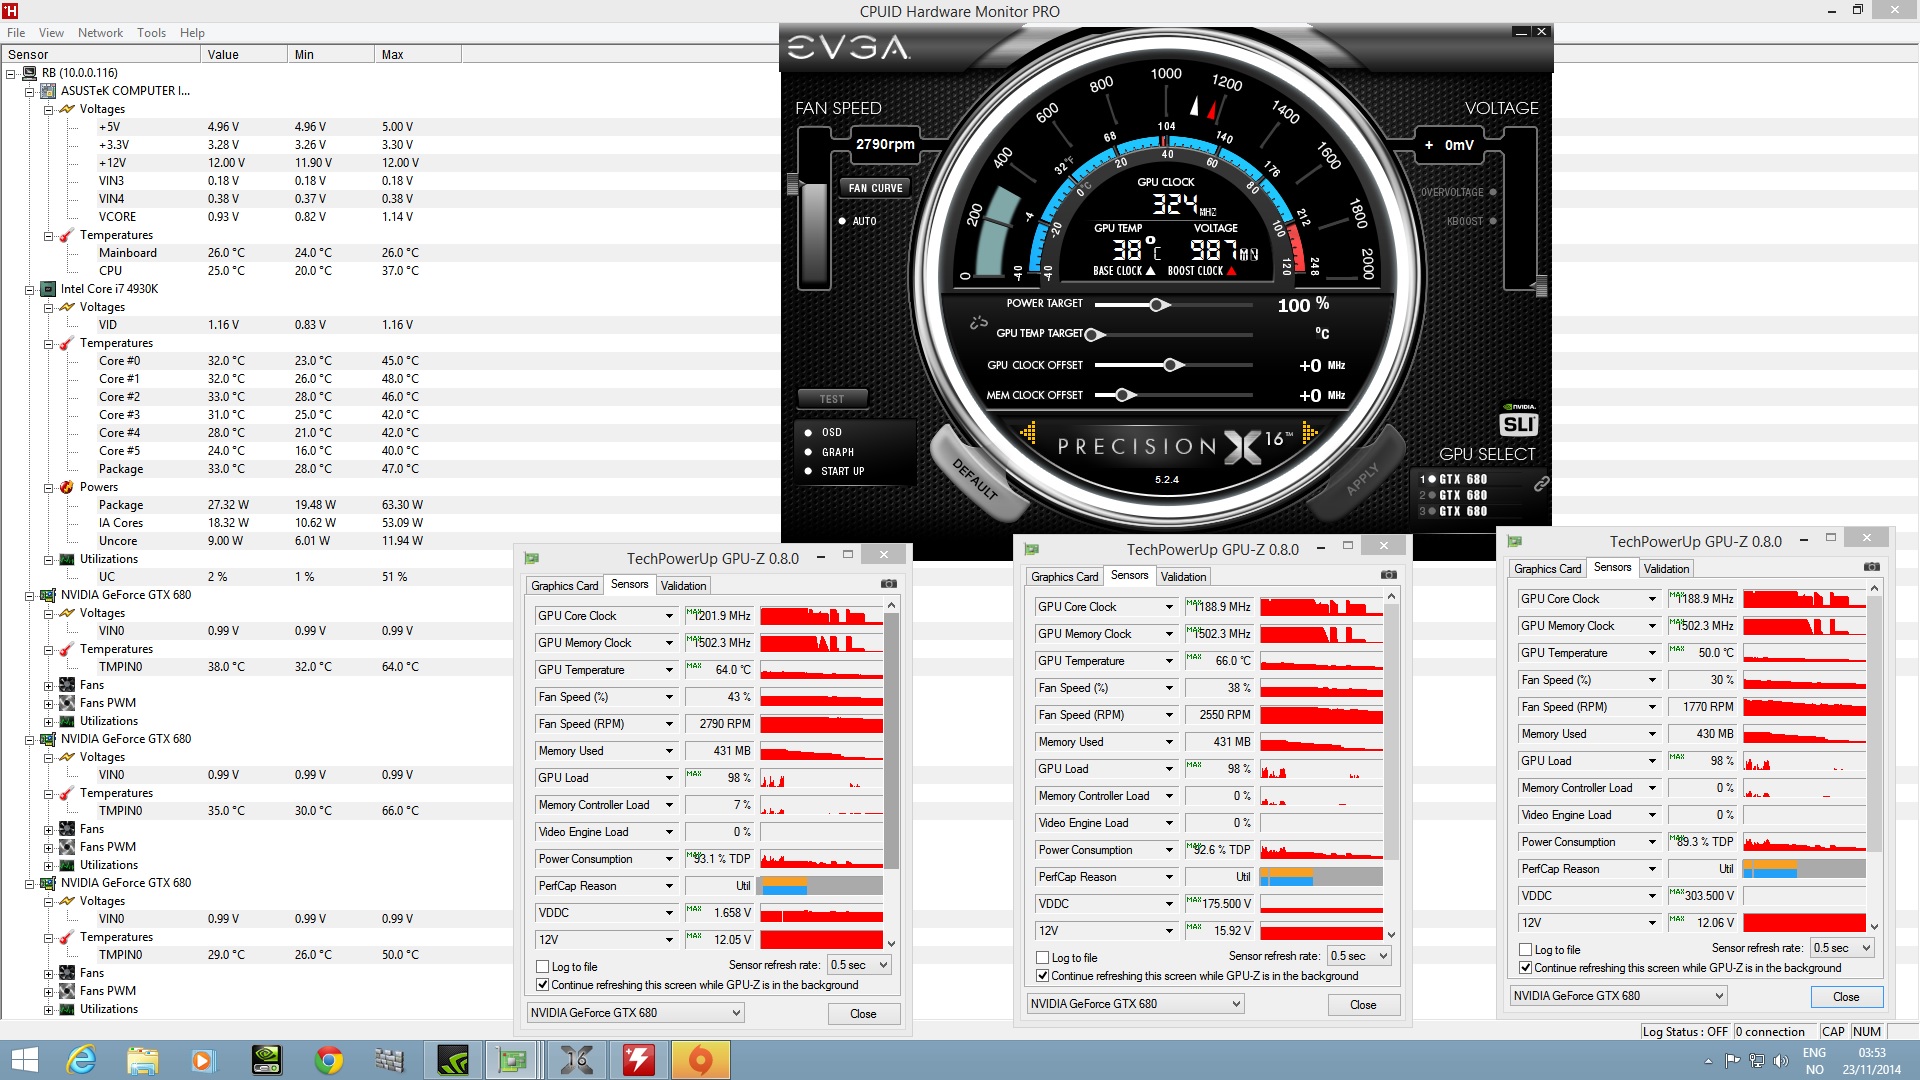Click red lightning bolt taskbar icon
1920x1080 pixels.
coord(638,1060)
